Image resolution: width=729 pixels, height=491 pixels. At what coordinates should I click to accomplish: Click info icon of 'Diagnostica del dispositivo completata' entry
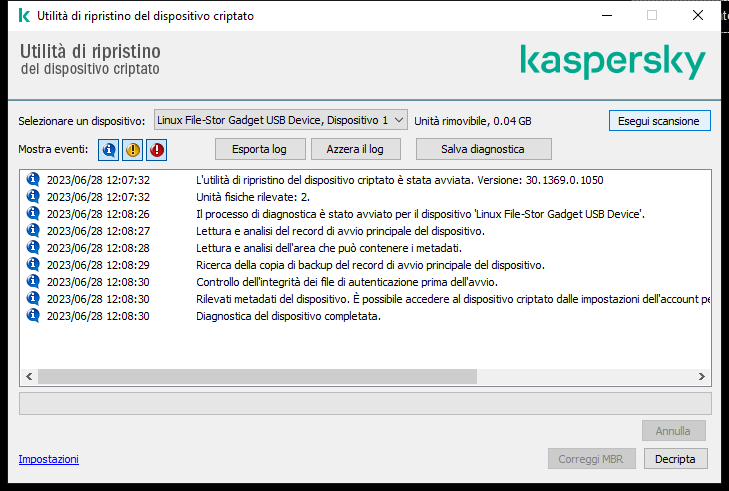[33, 316]
